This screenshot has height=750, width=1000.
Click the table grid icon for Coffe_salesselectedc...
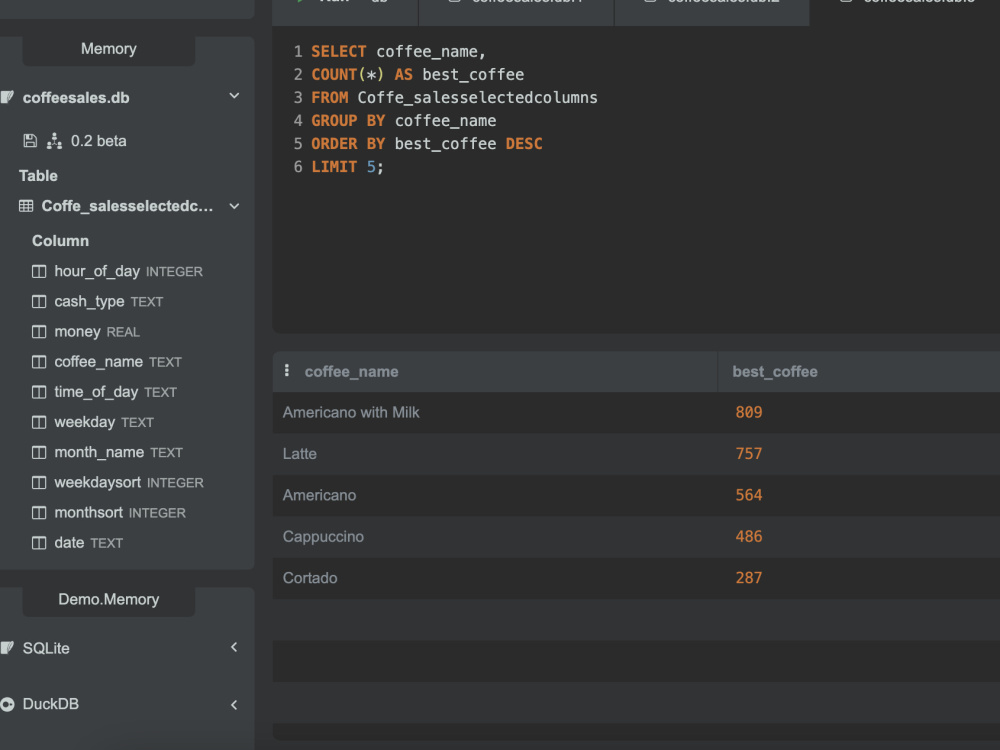[26, 206]
